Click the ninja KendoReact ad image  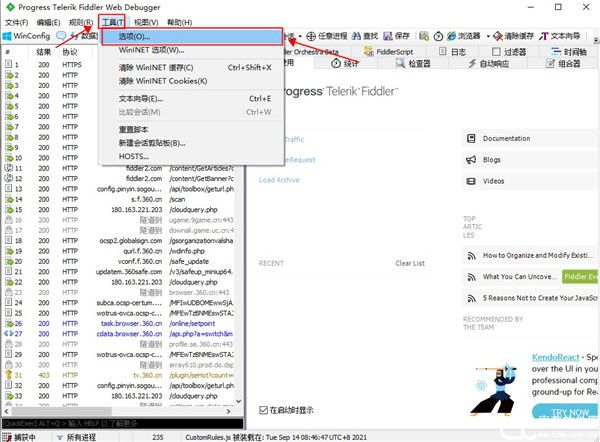click(x=495, y=388)
